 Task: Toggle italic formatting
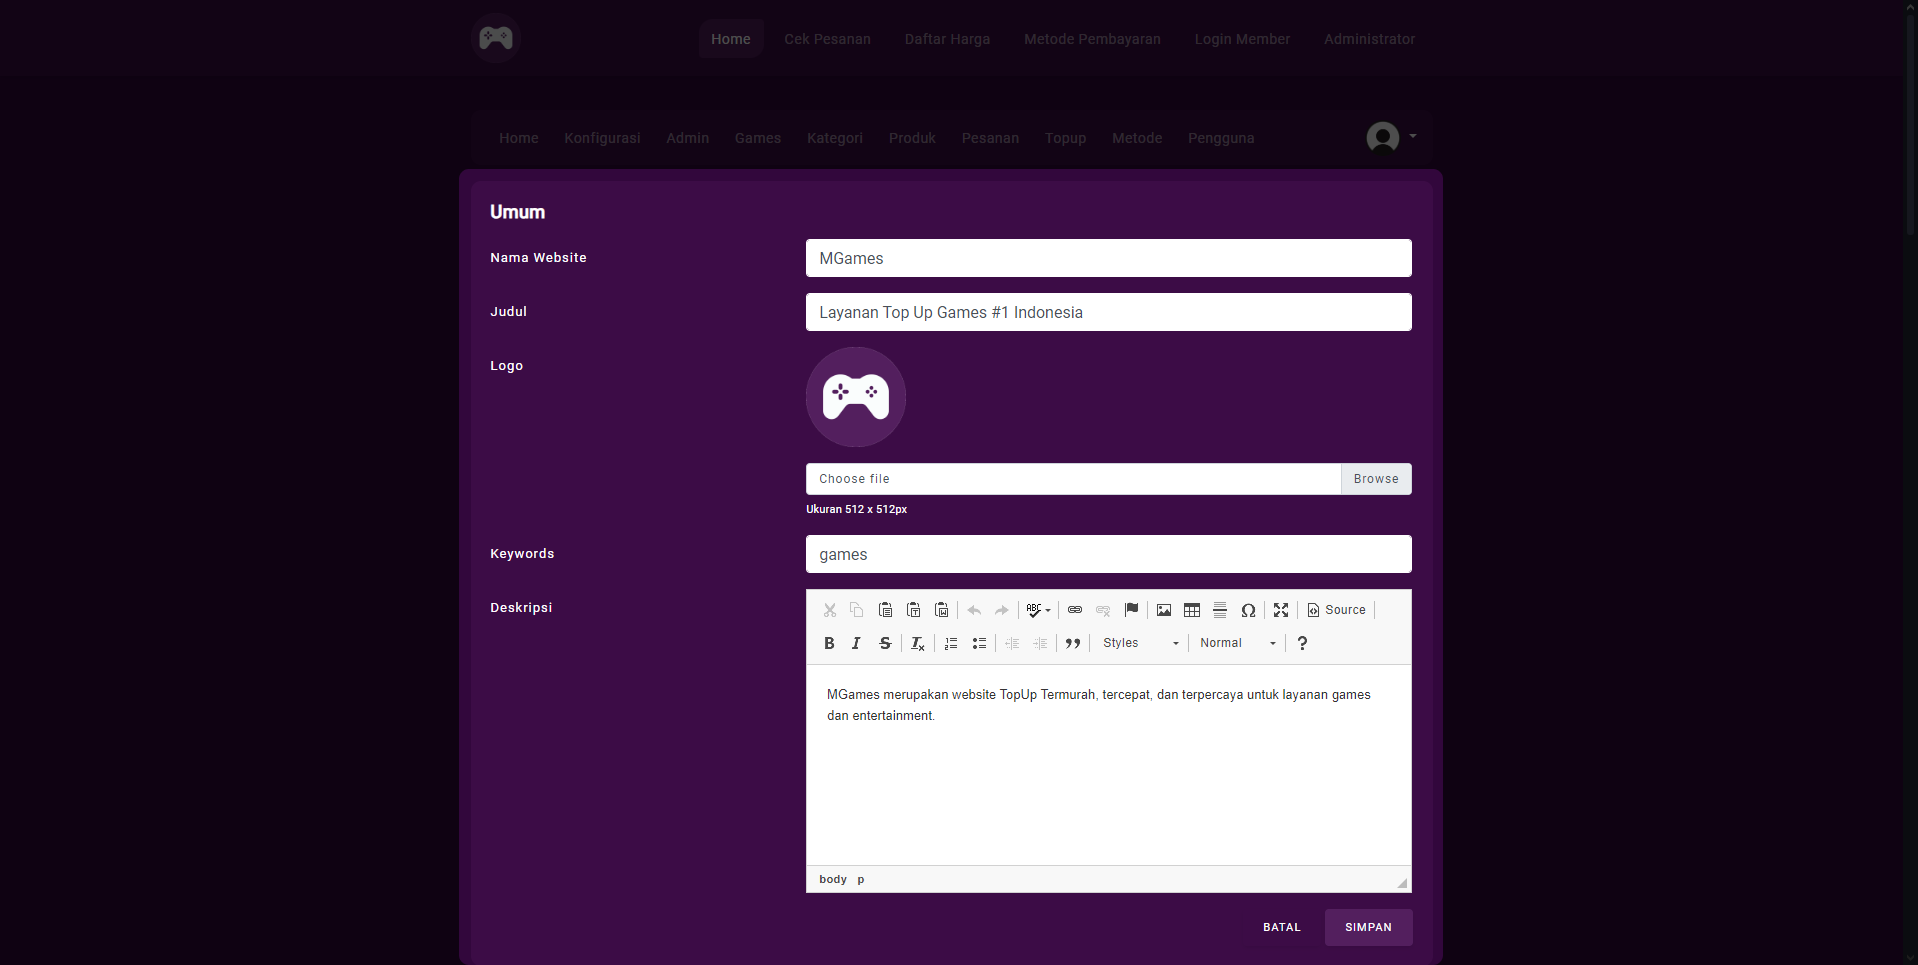(857, 643)
